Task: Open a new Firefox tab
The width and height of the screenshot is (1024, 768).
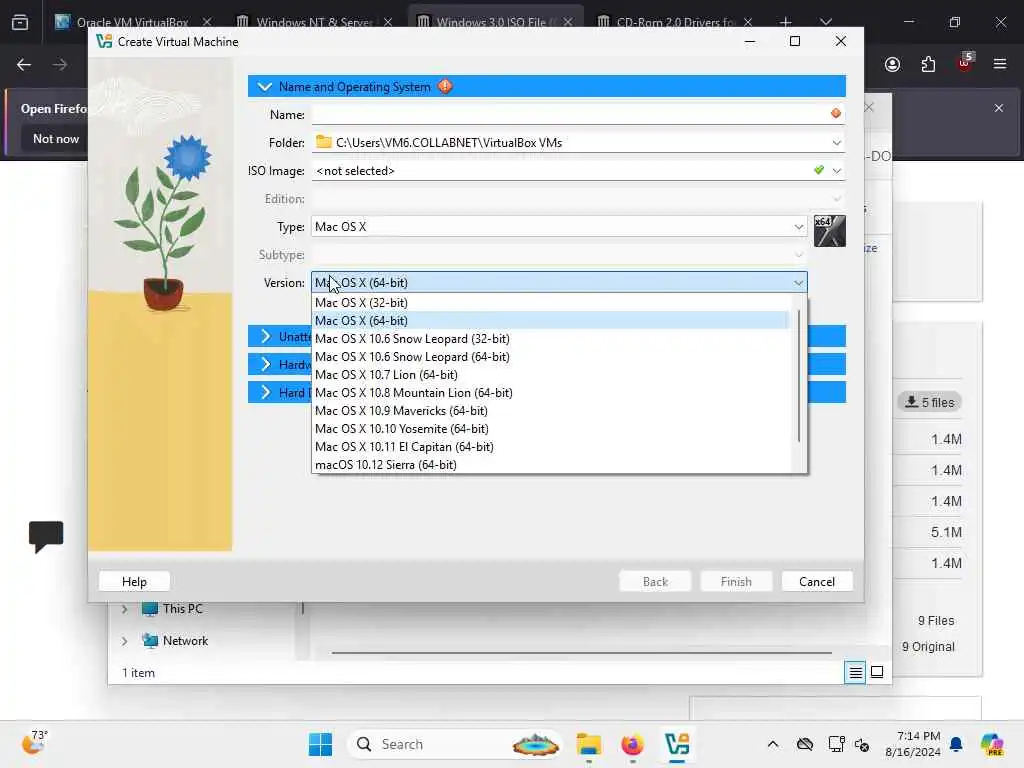Action: 785,22
